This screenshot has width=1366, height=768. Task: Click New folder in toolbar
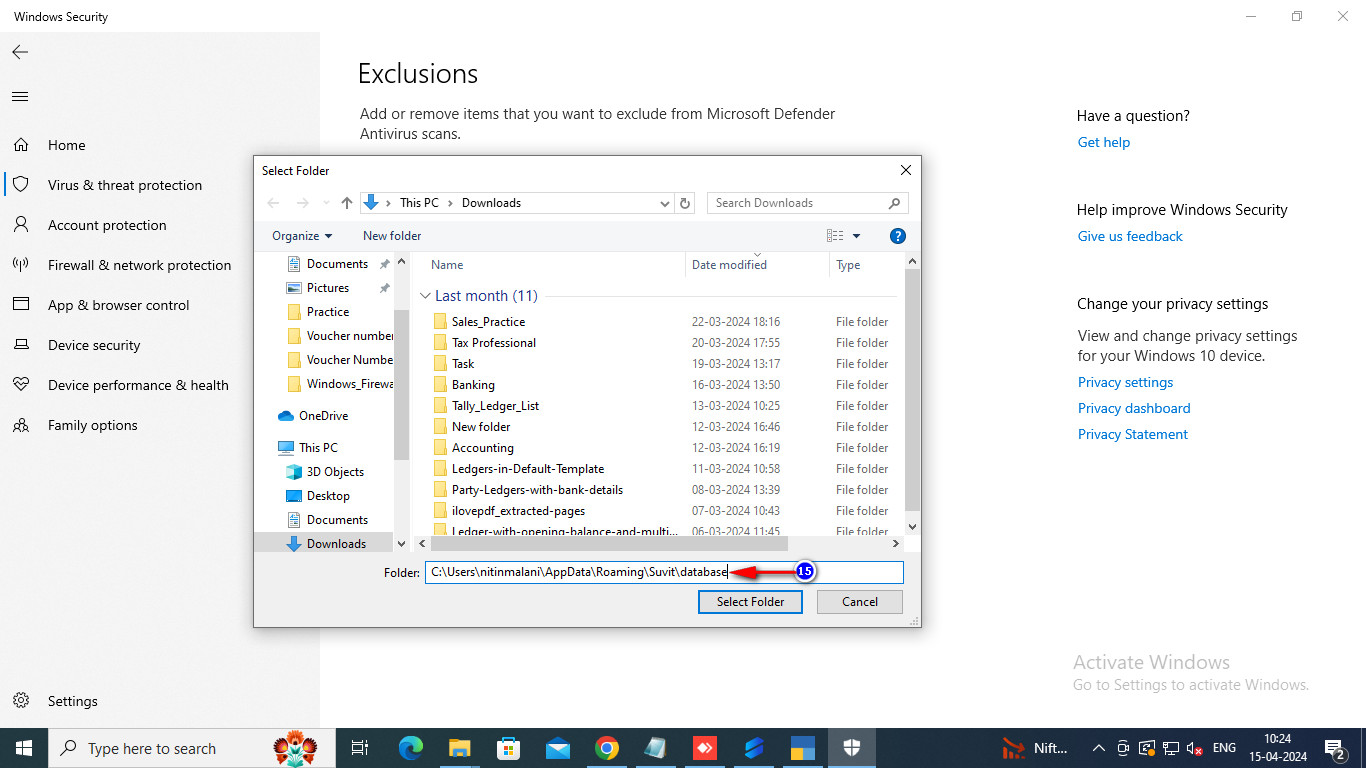[x=392, y=236]
